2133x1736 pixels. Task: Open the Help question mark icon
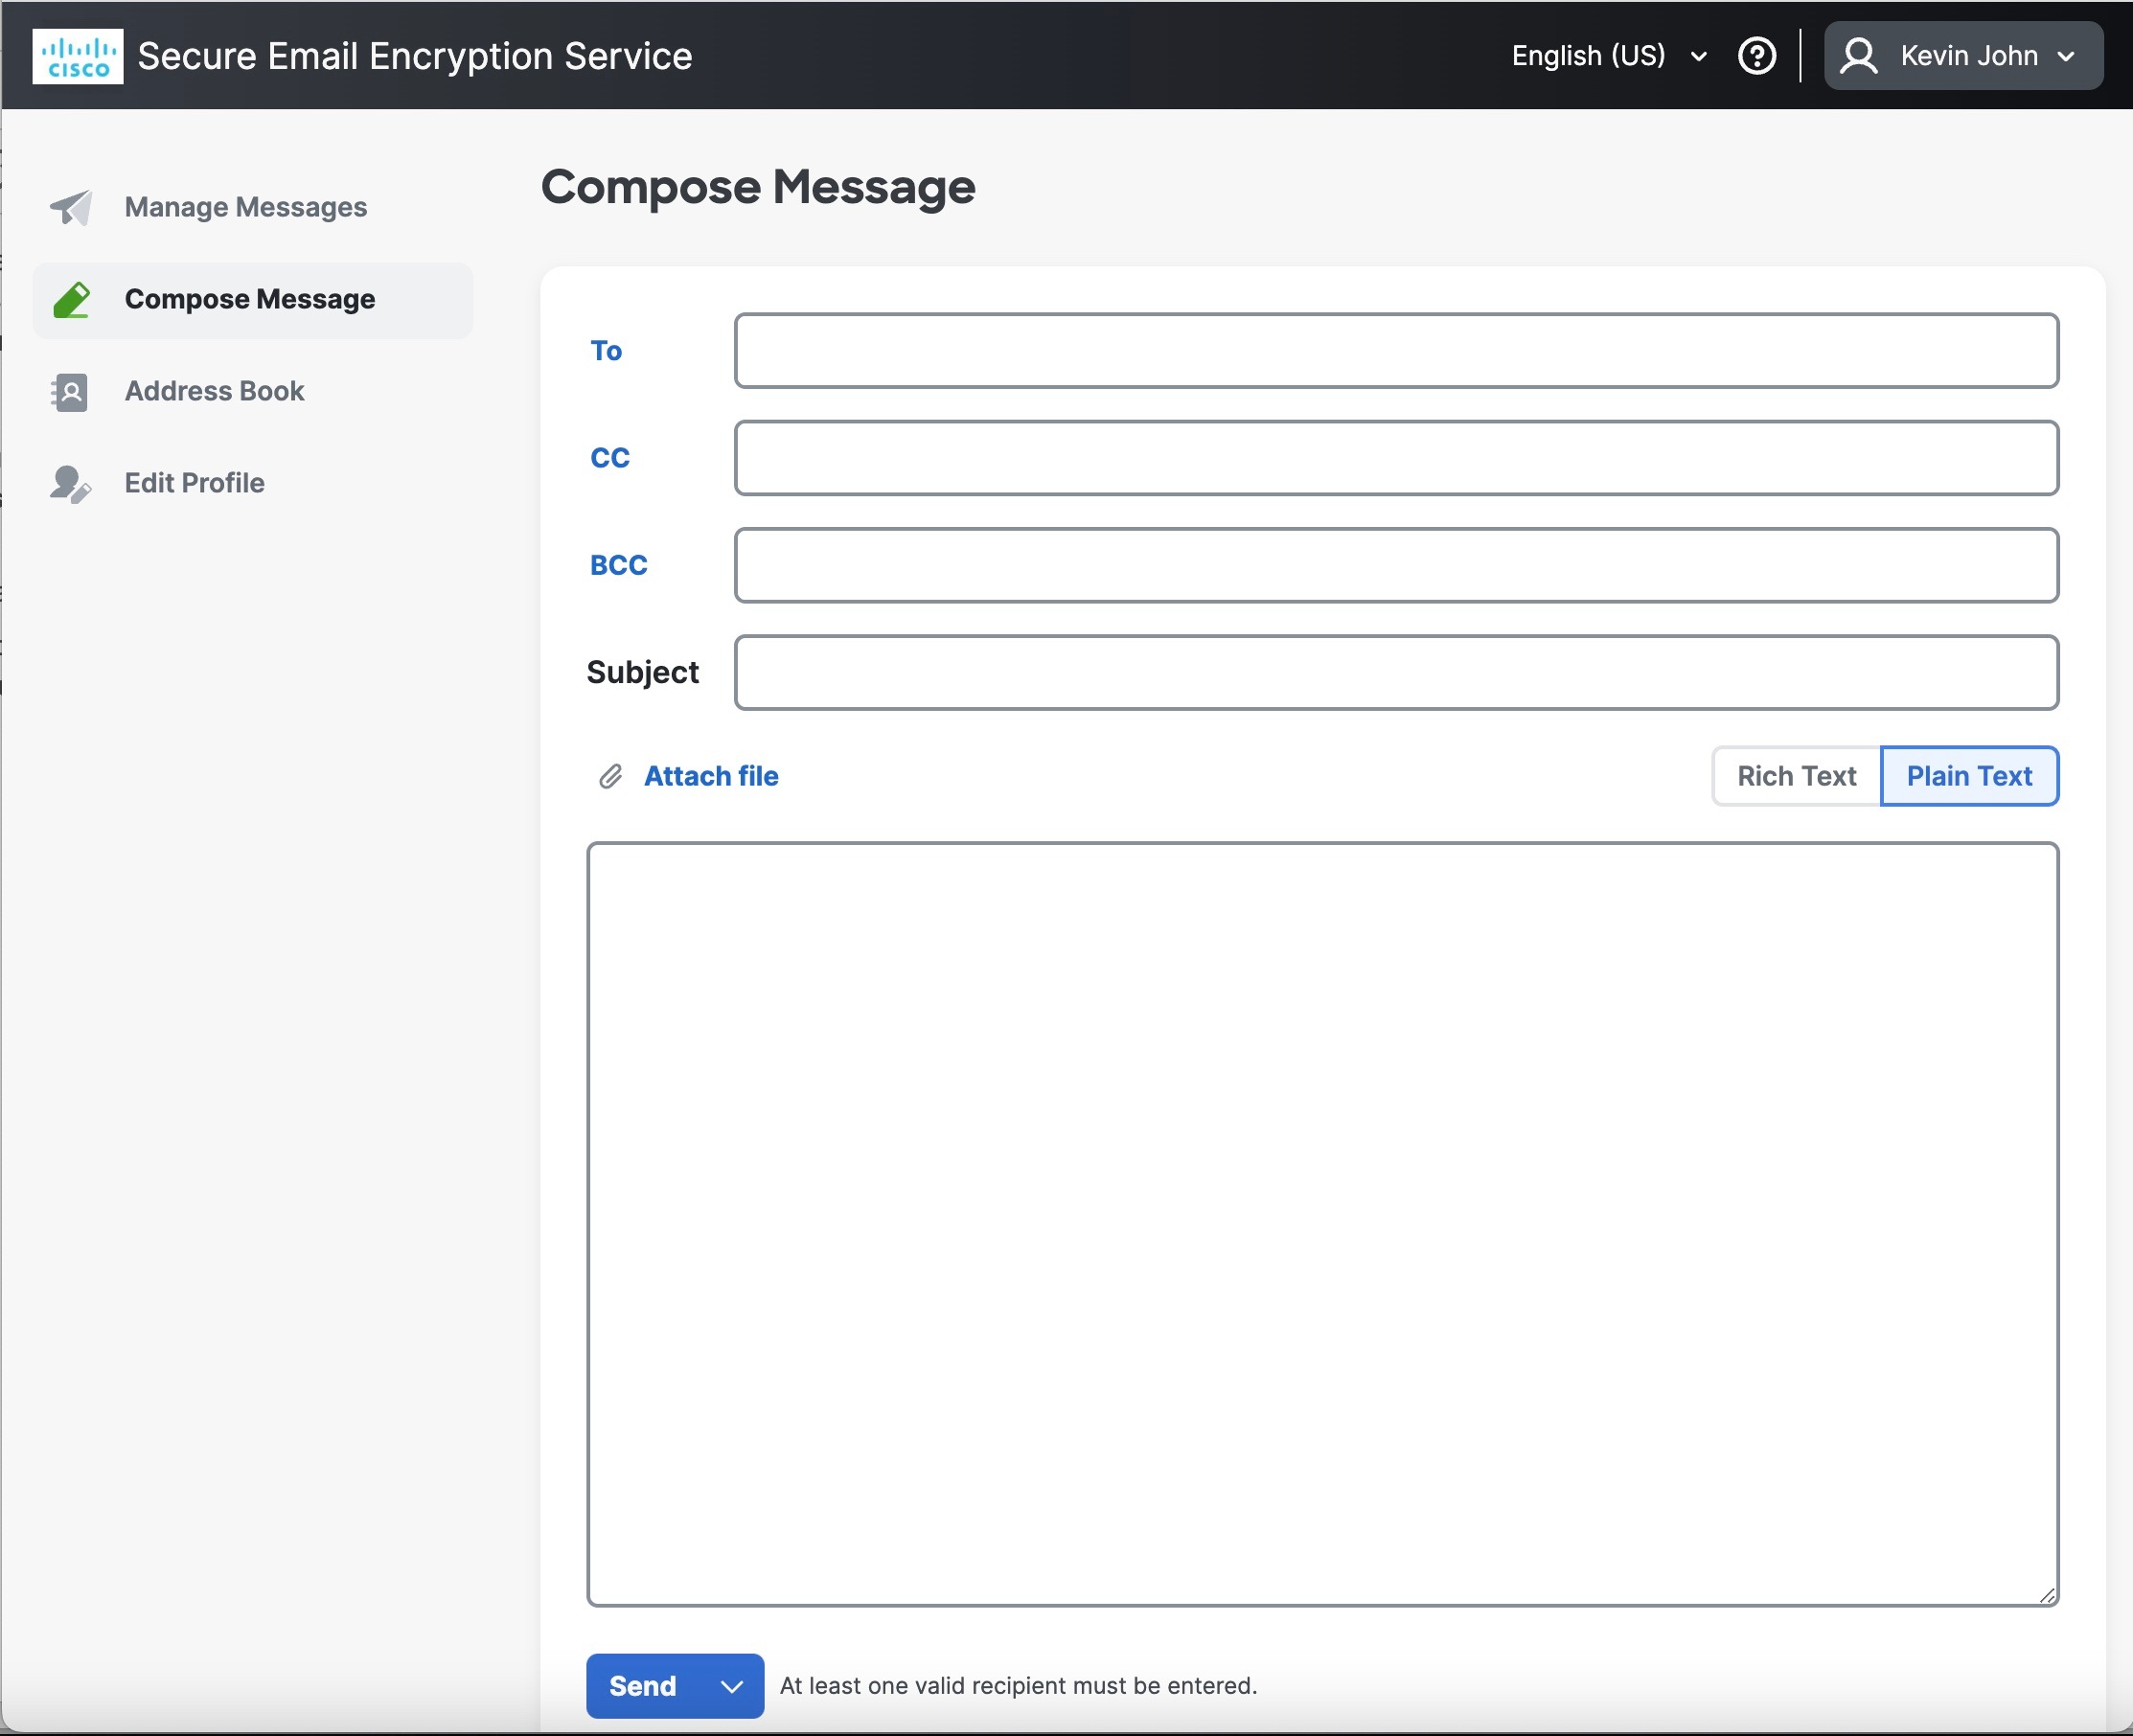coord(1757,55)
